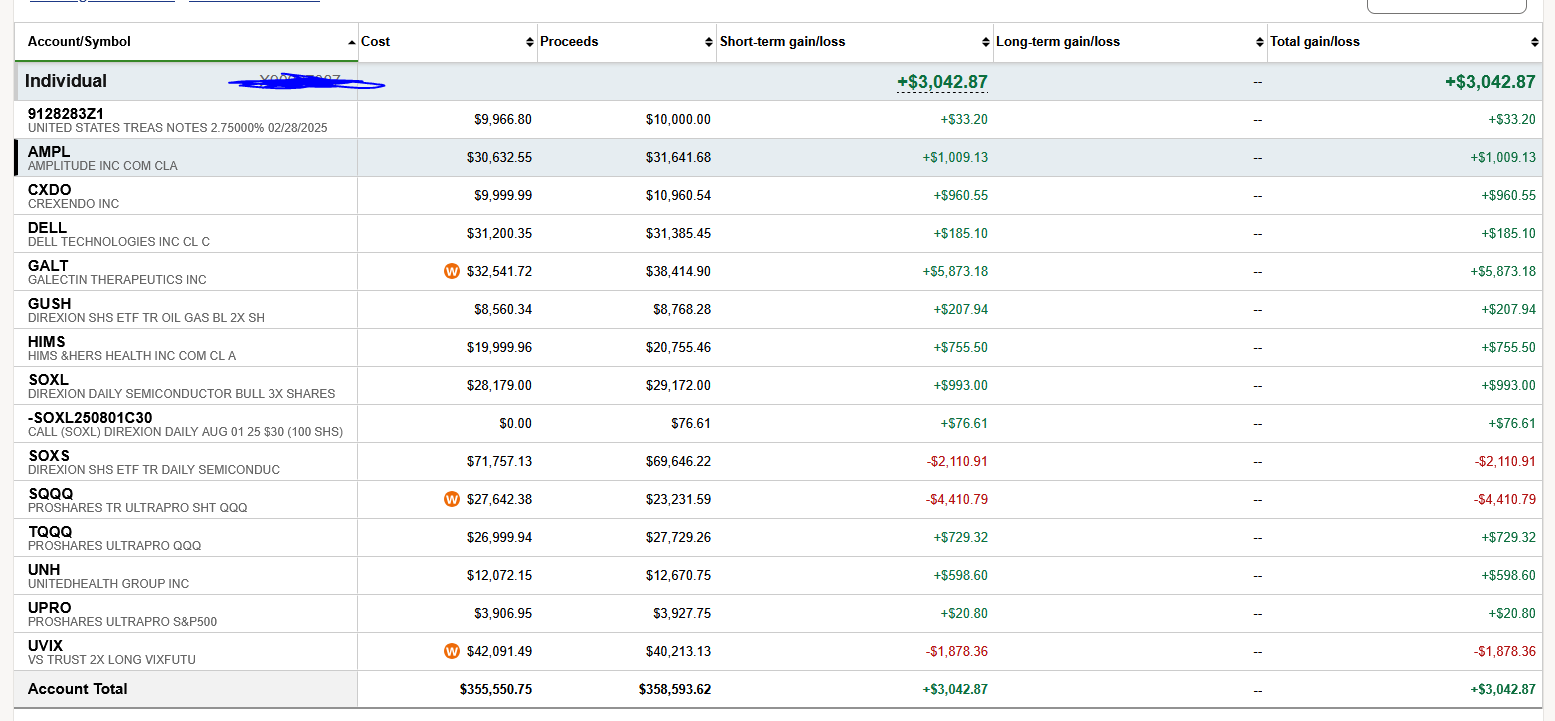Image resolution: width=1555 pixels, height=721 pixels.
Task: Click SOXL cost $28,179.00
Action: (499, 385)
